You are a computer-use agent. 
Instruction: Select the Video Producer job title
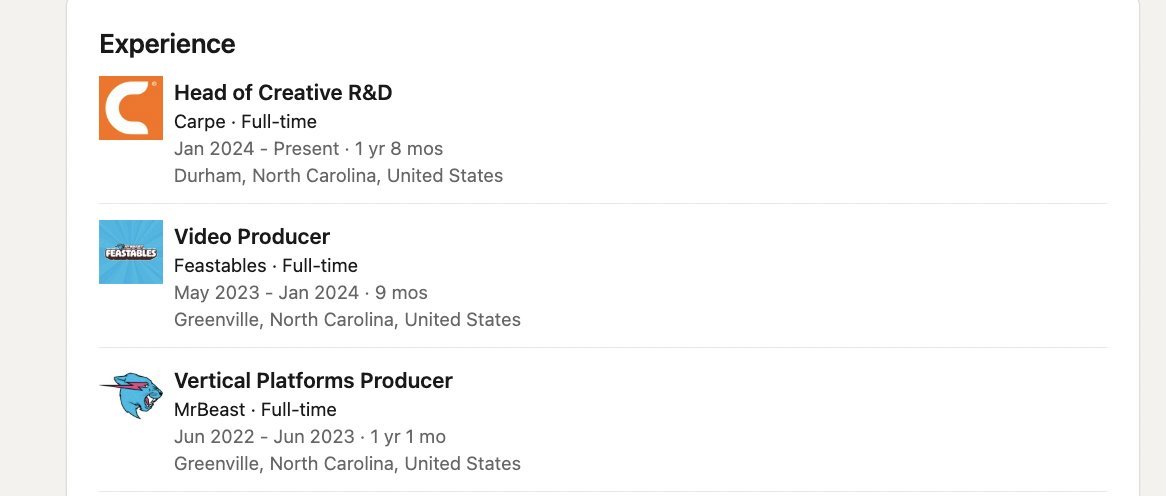pyautogui.click(x=252, y=237)
